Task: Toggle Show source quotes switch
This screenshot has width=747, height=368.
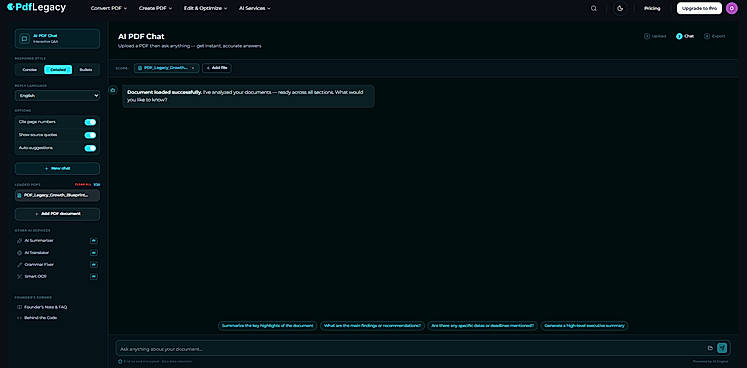Action: (x=90, y=135)
